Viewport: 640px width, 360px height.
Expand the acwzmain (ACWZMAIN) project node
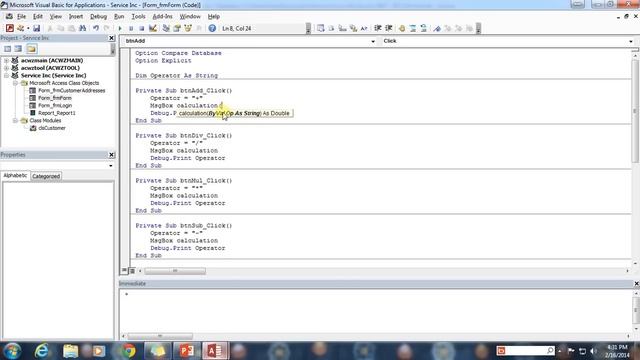(6, 60)
